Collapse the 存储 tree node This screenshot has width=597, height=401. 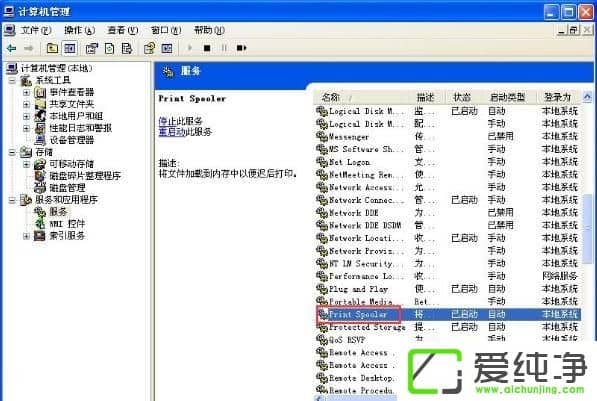tap(12, 152)
